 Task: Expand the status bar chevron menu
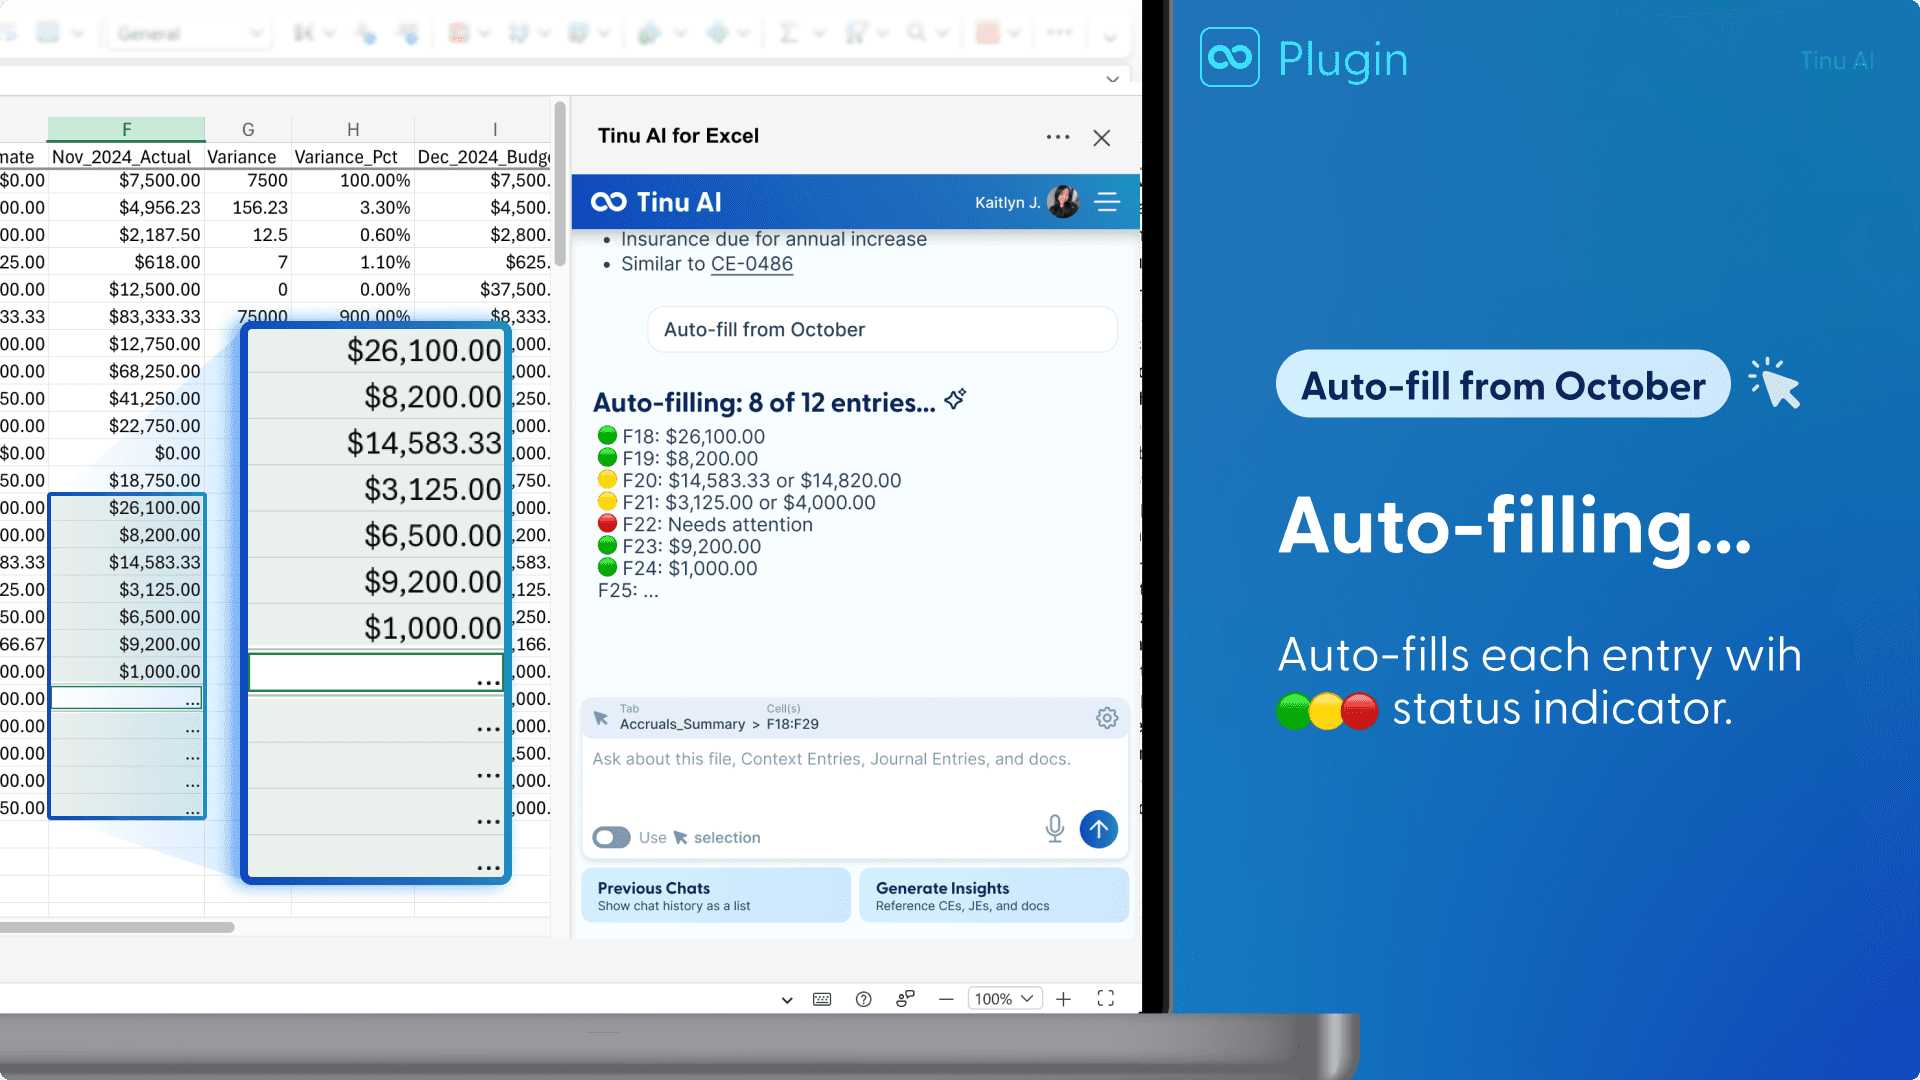point(787,999)
